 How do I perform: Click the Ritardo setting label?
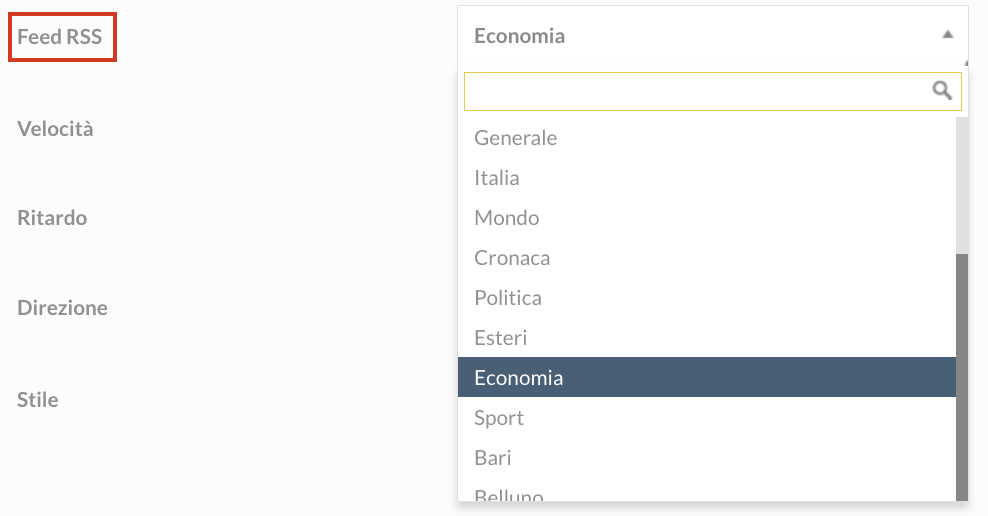tap(52, 218)
